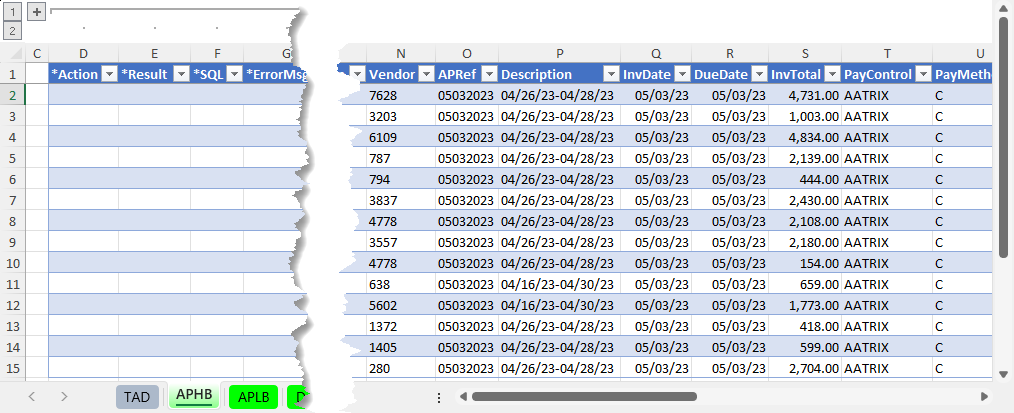Screen dimensions: 1014x413
Task: Click InvTotal cell 2,180.00
Action: click(x=805, y=242)
